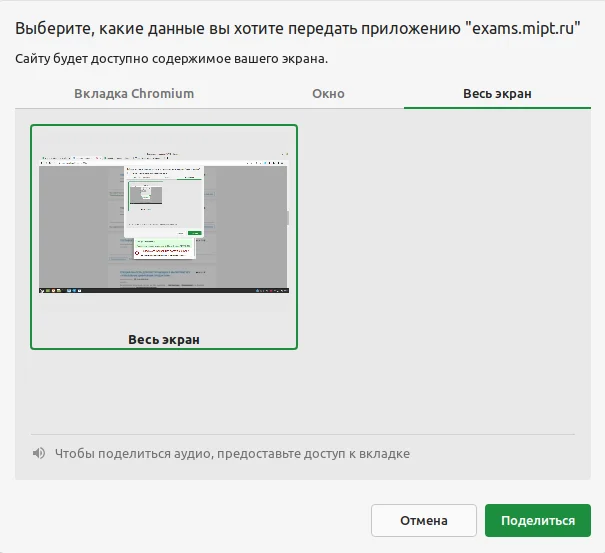This screenshot has height=553, width=605.
Task: Select the Весь экран screen thumbnail
Action: click(164, 237)
